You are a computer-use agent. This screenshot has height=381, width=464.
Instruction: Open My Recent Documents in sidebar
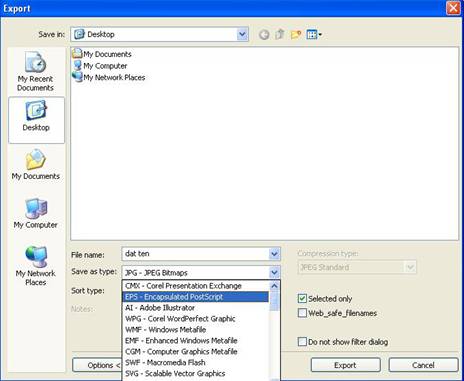(x=35, y=72)
